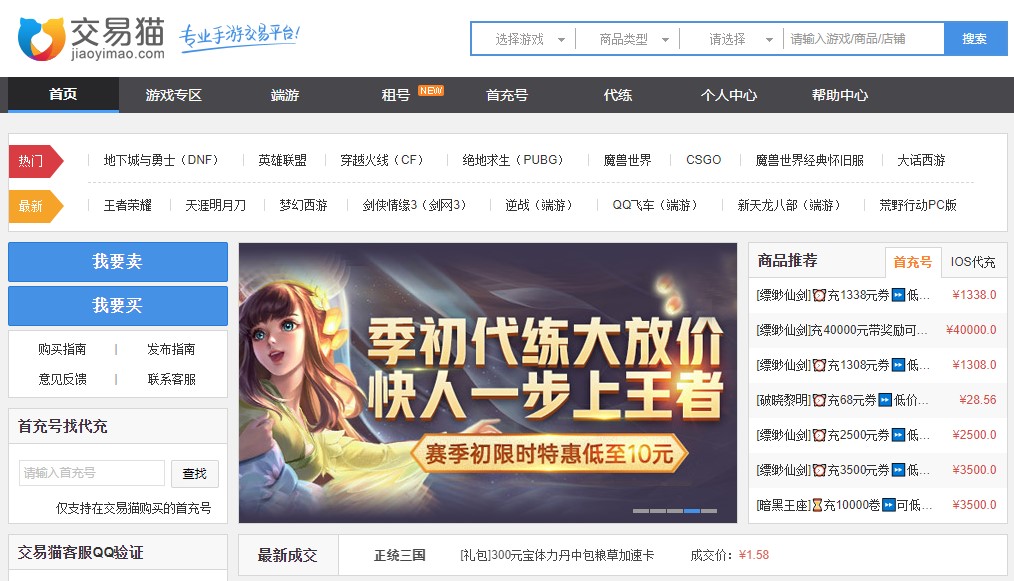1014x581 pixels.
Task: Open the 选择游戏 dropdown
Action: pyautogui.click(x=530, y=39)
